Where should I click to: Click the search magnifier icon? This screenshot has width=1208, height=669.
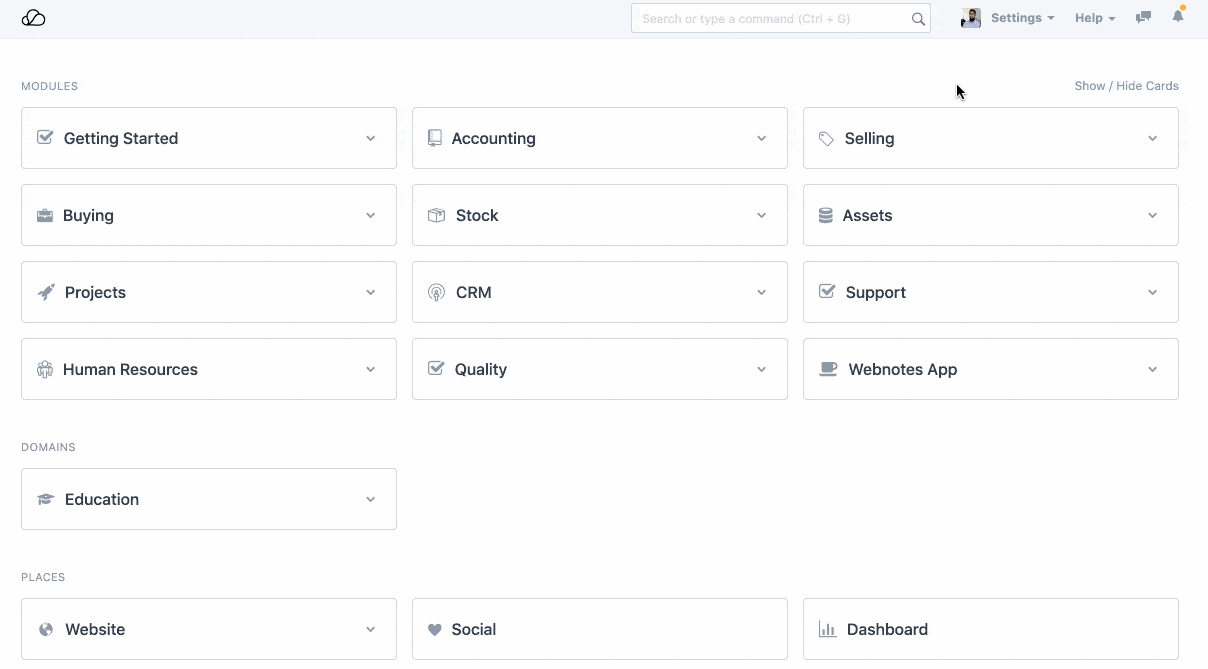pos(918,18)
